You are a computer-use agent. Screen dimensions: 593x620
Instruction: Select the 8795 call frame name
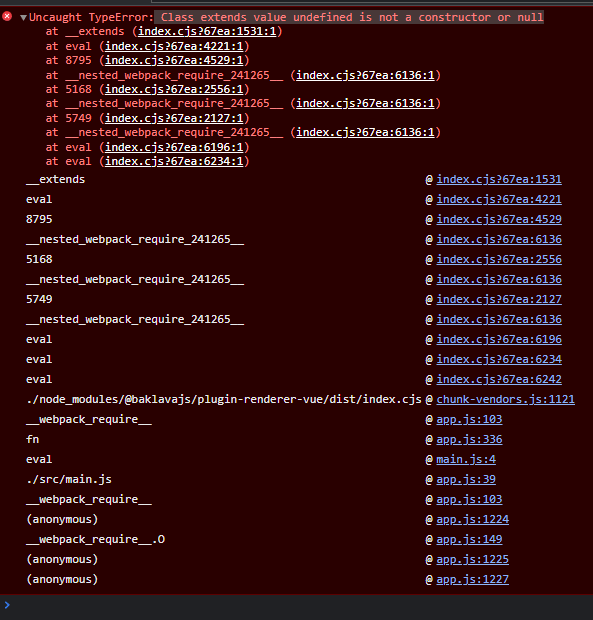[x=39, y=219]
